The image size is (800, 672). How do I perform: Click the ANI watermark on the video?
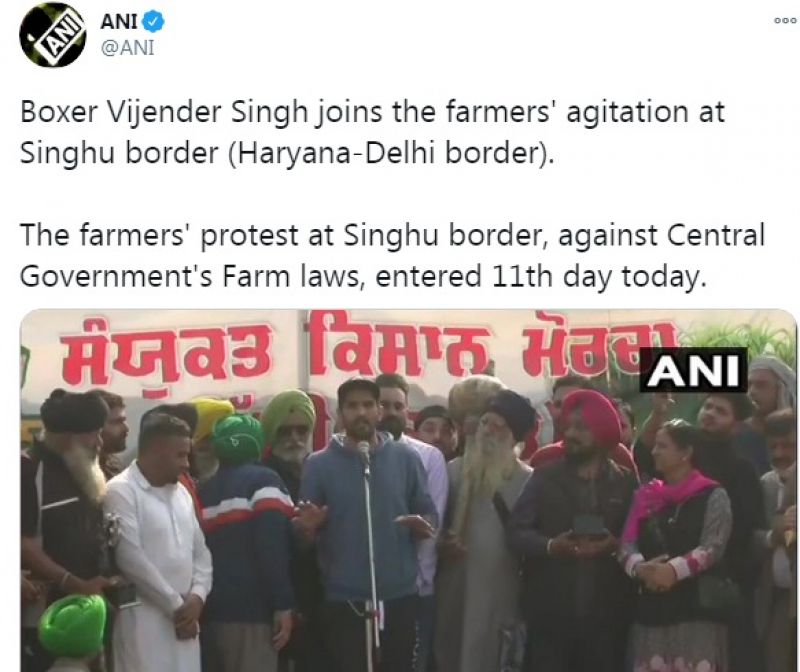click(x=693, y=370)
